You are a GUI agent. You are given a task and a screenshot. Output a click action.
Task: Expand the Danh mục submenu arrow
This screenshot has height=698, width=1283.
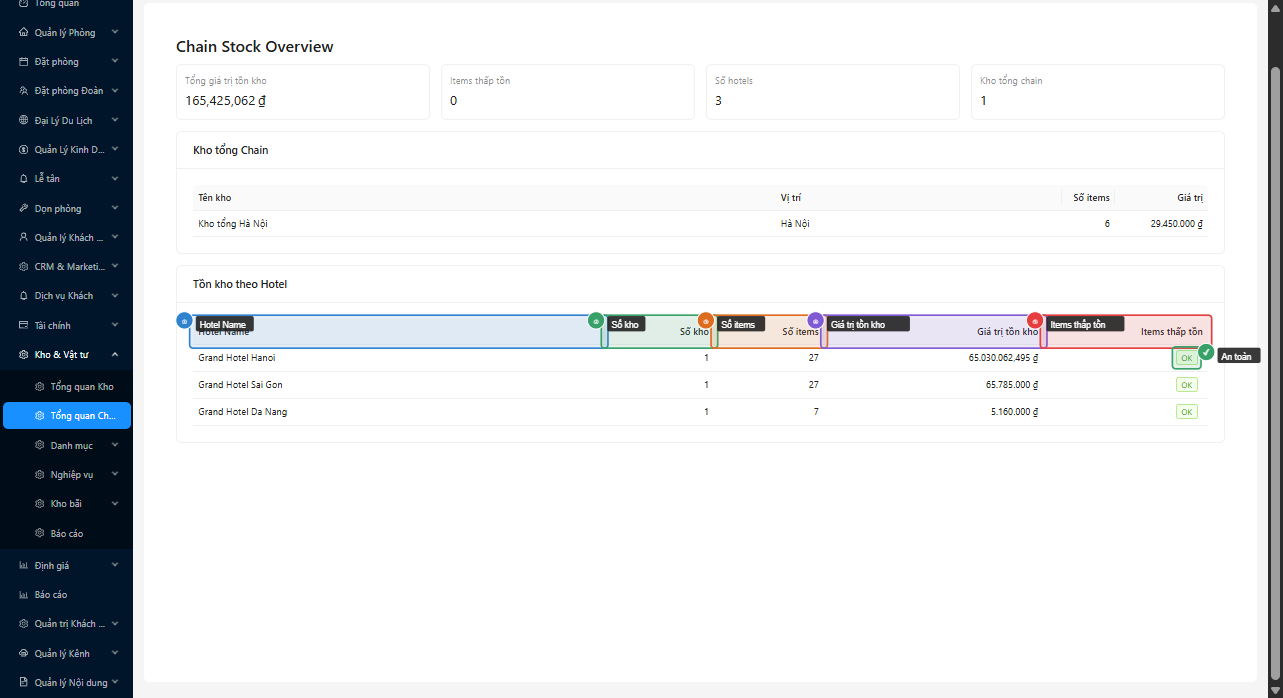pyautogui.click(x=115, y=445)
